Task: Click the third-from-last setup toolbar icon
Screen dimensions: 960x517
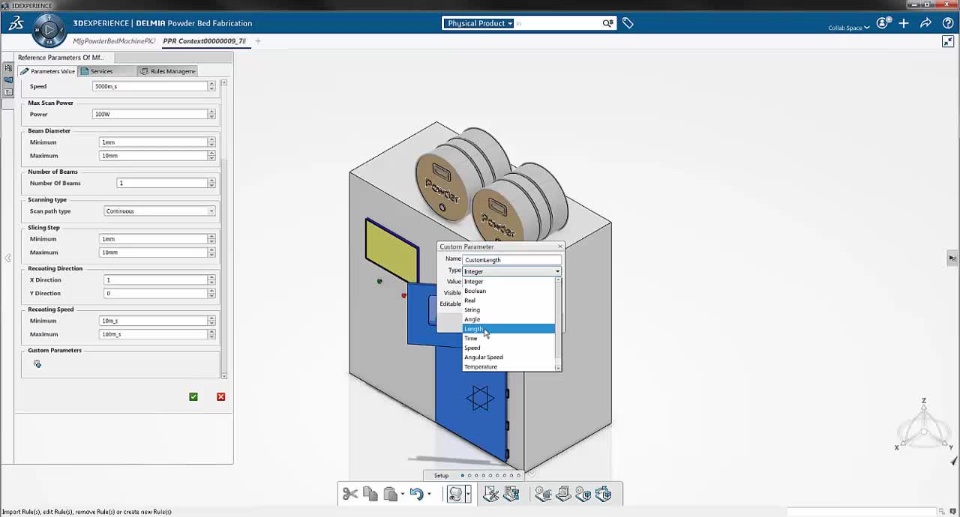Action: pos(563,494)
